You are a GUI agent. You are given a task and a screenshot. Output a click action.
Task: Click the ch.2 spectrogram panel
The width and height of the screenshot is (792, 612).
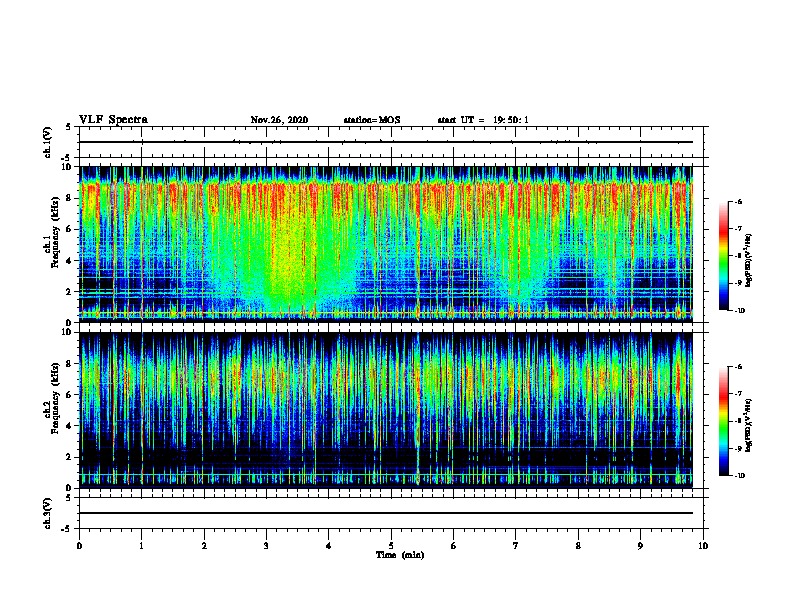tap(386, 410)
